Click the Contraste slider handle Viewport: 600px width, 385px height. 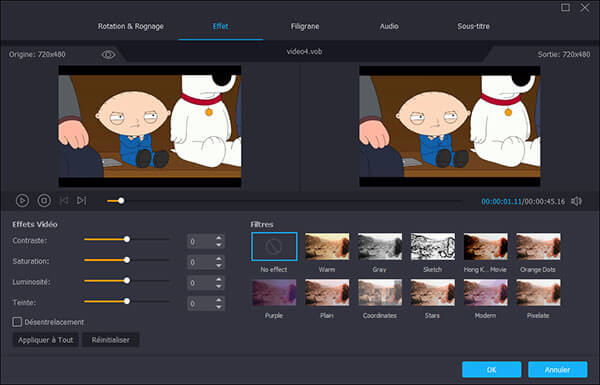click(127, 239)
